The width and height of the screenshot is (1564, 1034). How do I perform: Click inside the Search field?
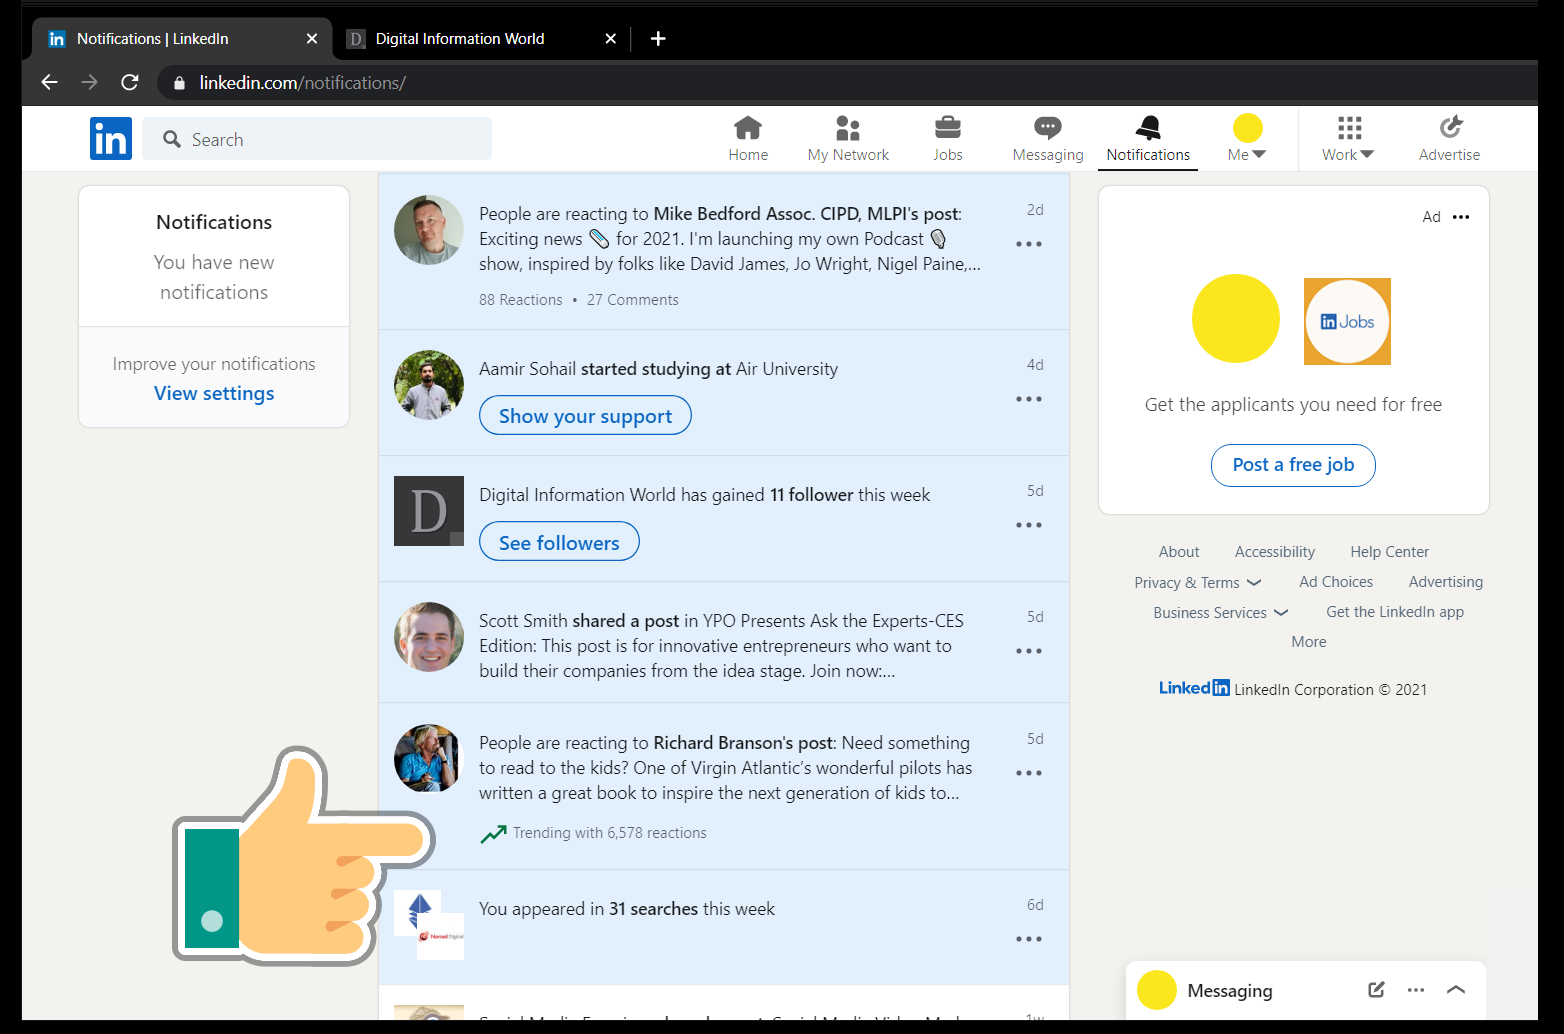tap(316, 139)
